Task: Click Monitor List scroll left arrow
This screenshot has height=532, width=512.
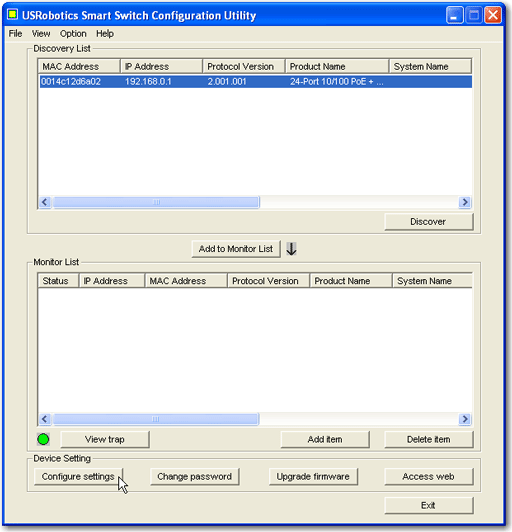Action: click(x=45, y=419)
